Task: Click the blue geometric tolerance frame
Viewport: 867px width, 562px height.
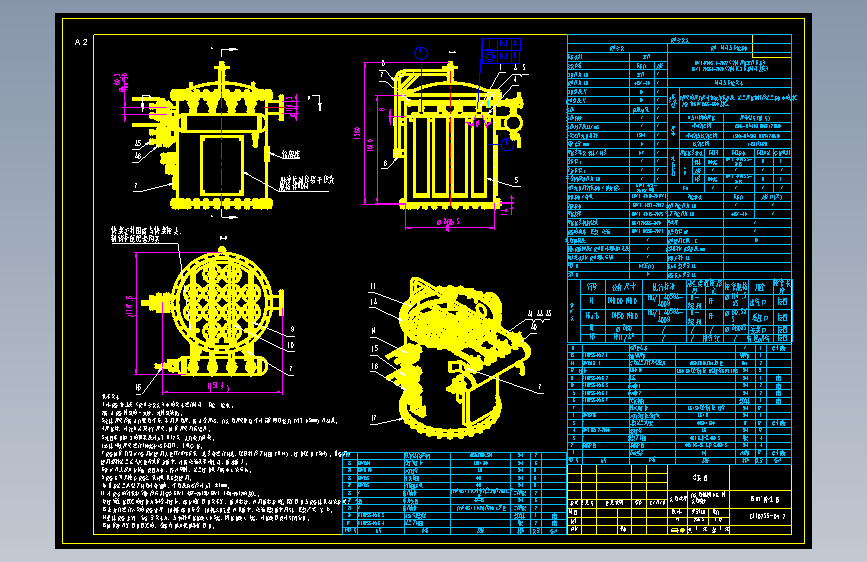Action: point(501,50)
